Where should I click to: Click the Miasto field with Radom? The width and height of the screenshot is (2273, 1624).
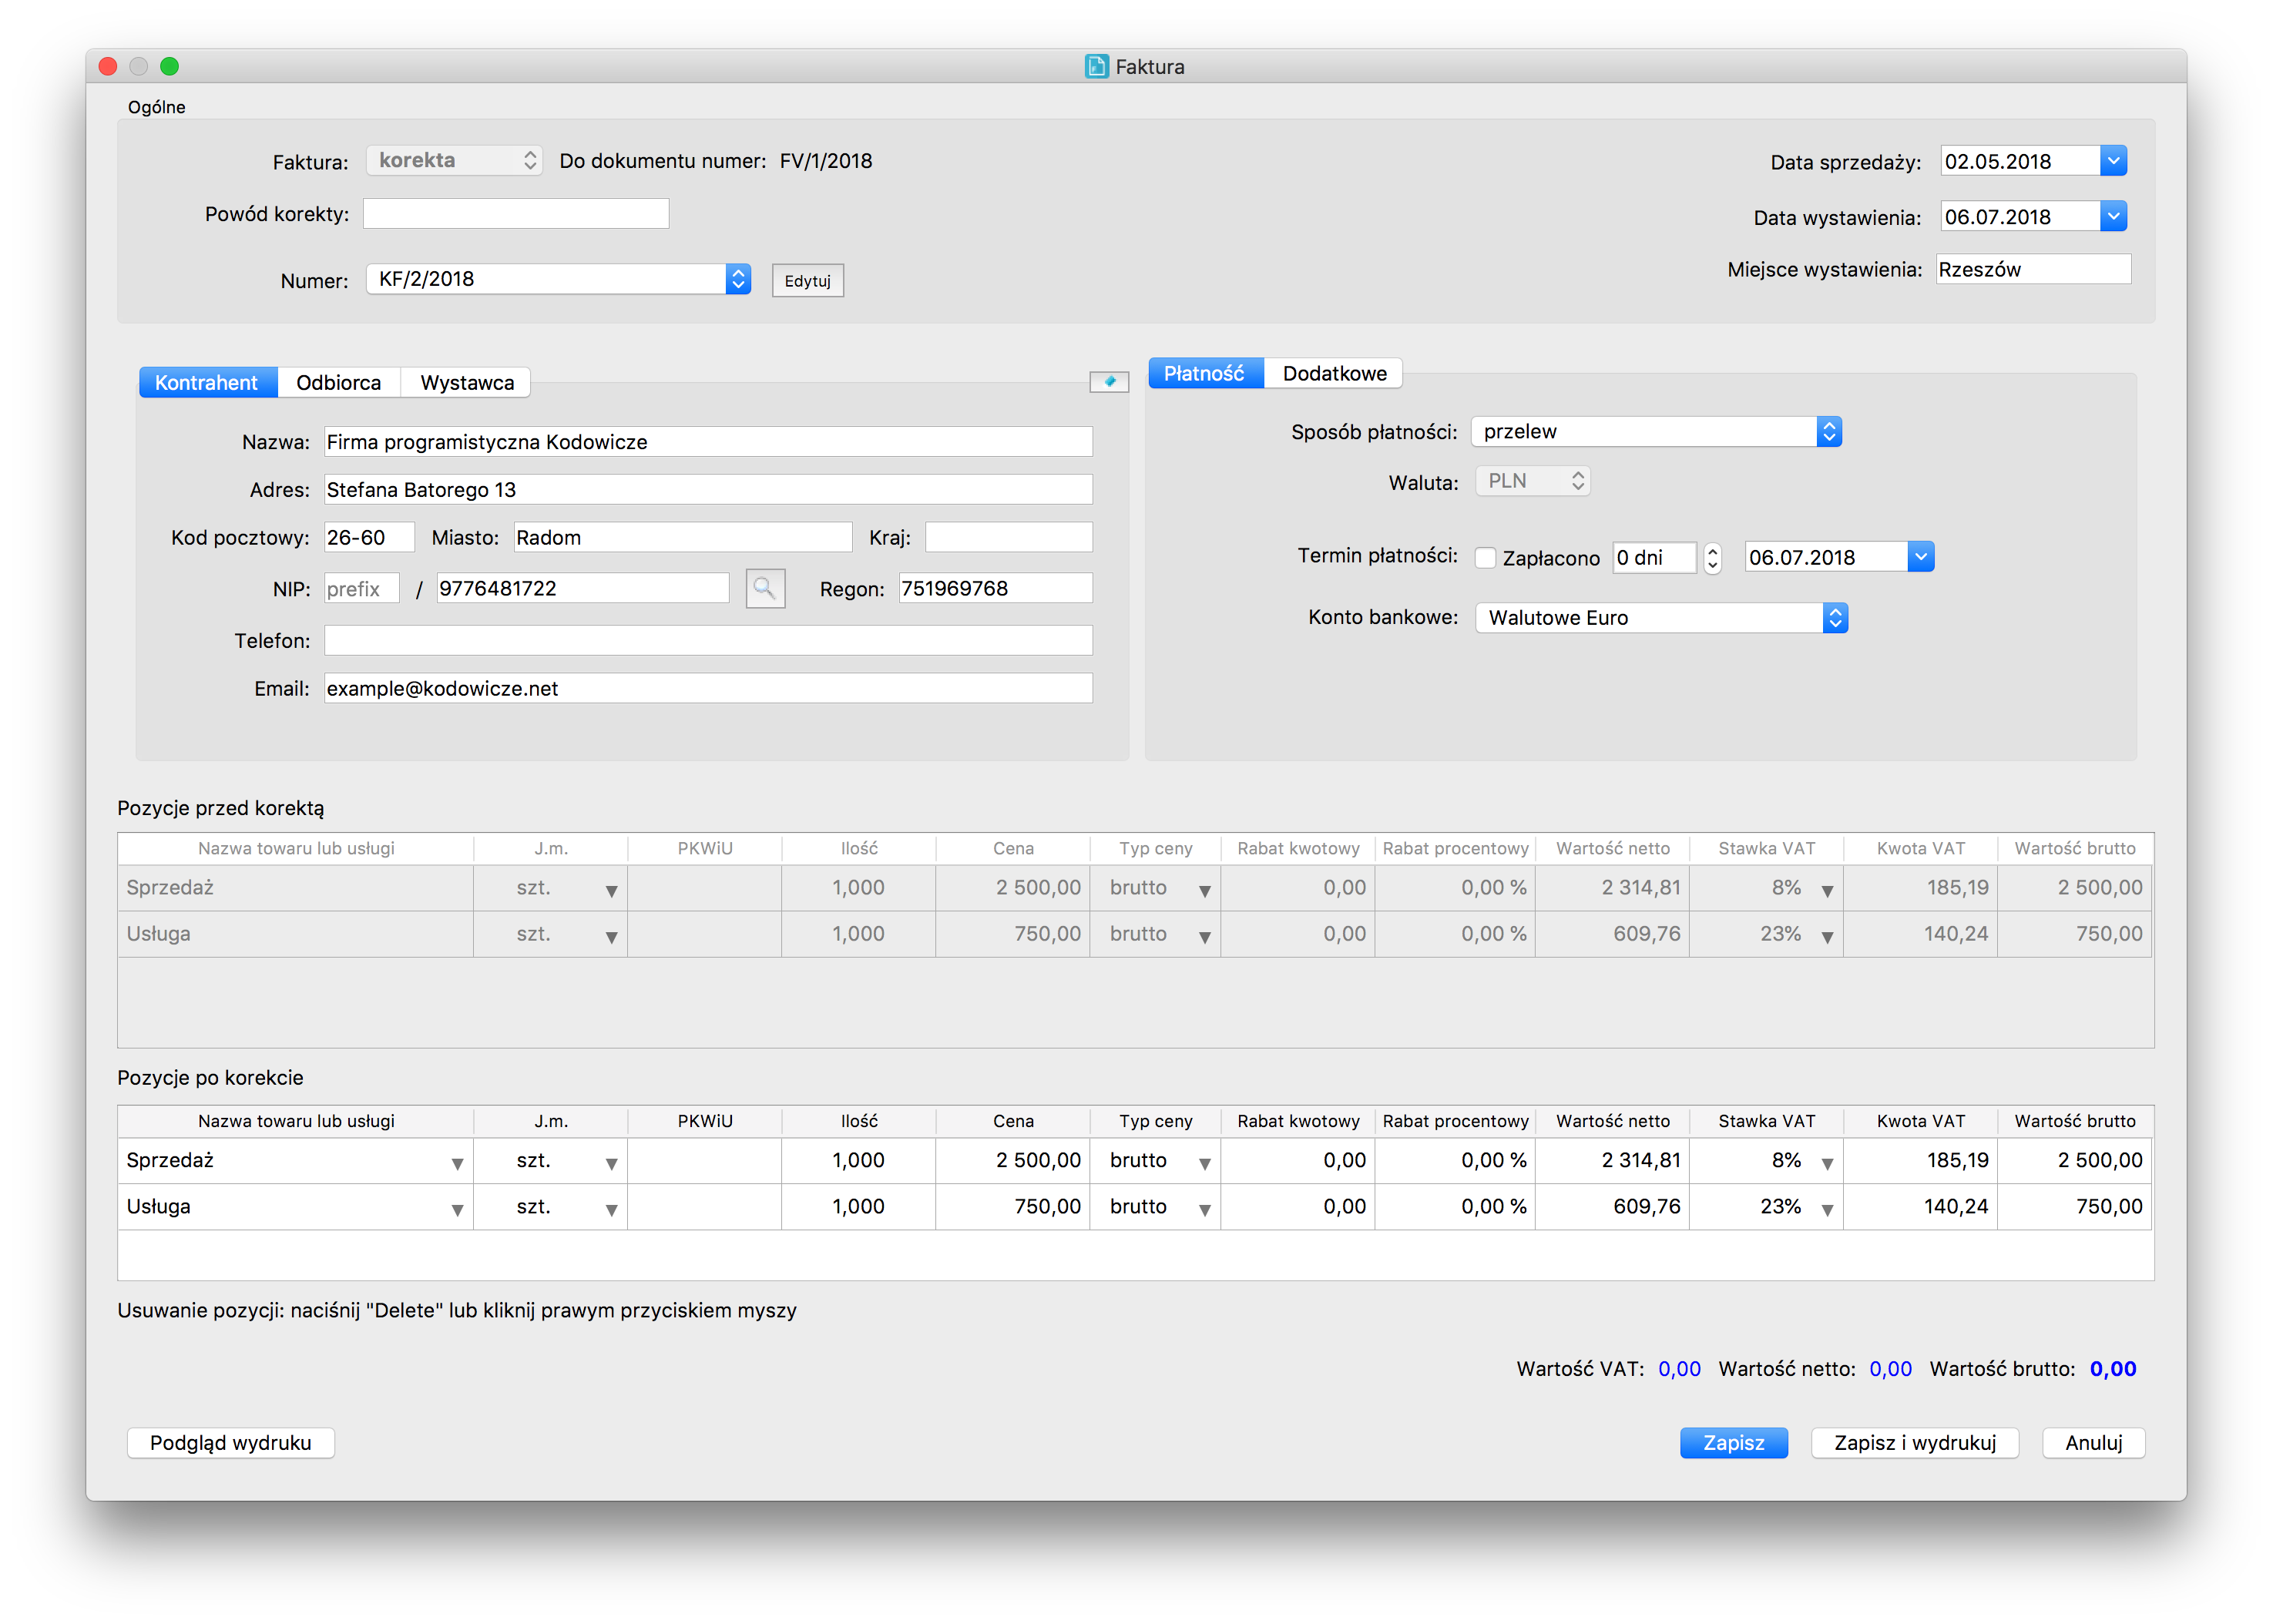coord(683,537)
